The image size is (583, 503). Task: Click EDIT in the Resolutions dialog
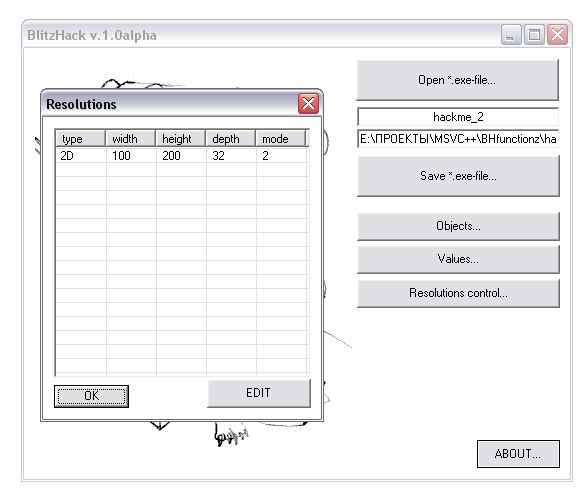[259, 393]
